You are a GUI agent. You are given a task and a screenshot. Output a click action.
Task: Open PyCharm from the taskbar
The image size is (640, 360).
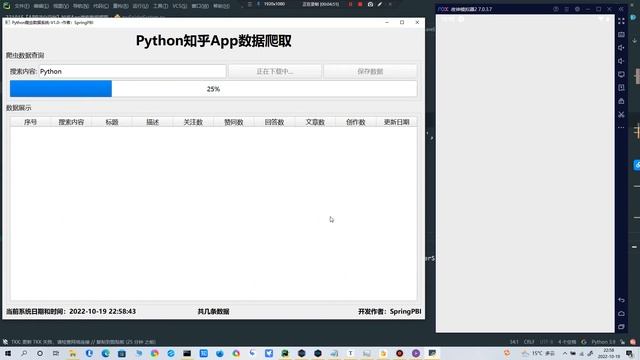coord(285,353)
